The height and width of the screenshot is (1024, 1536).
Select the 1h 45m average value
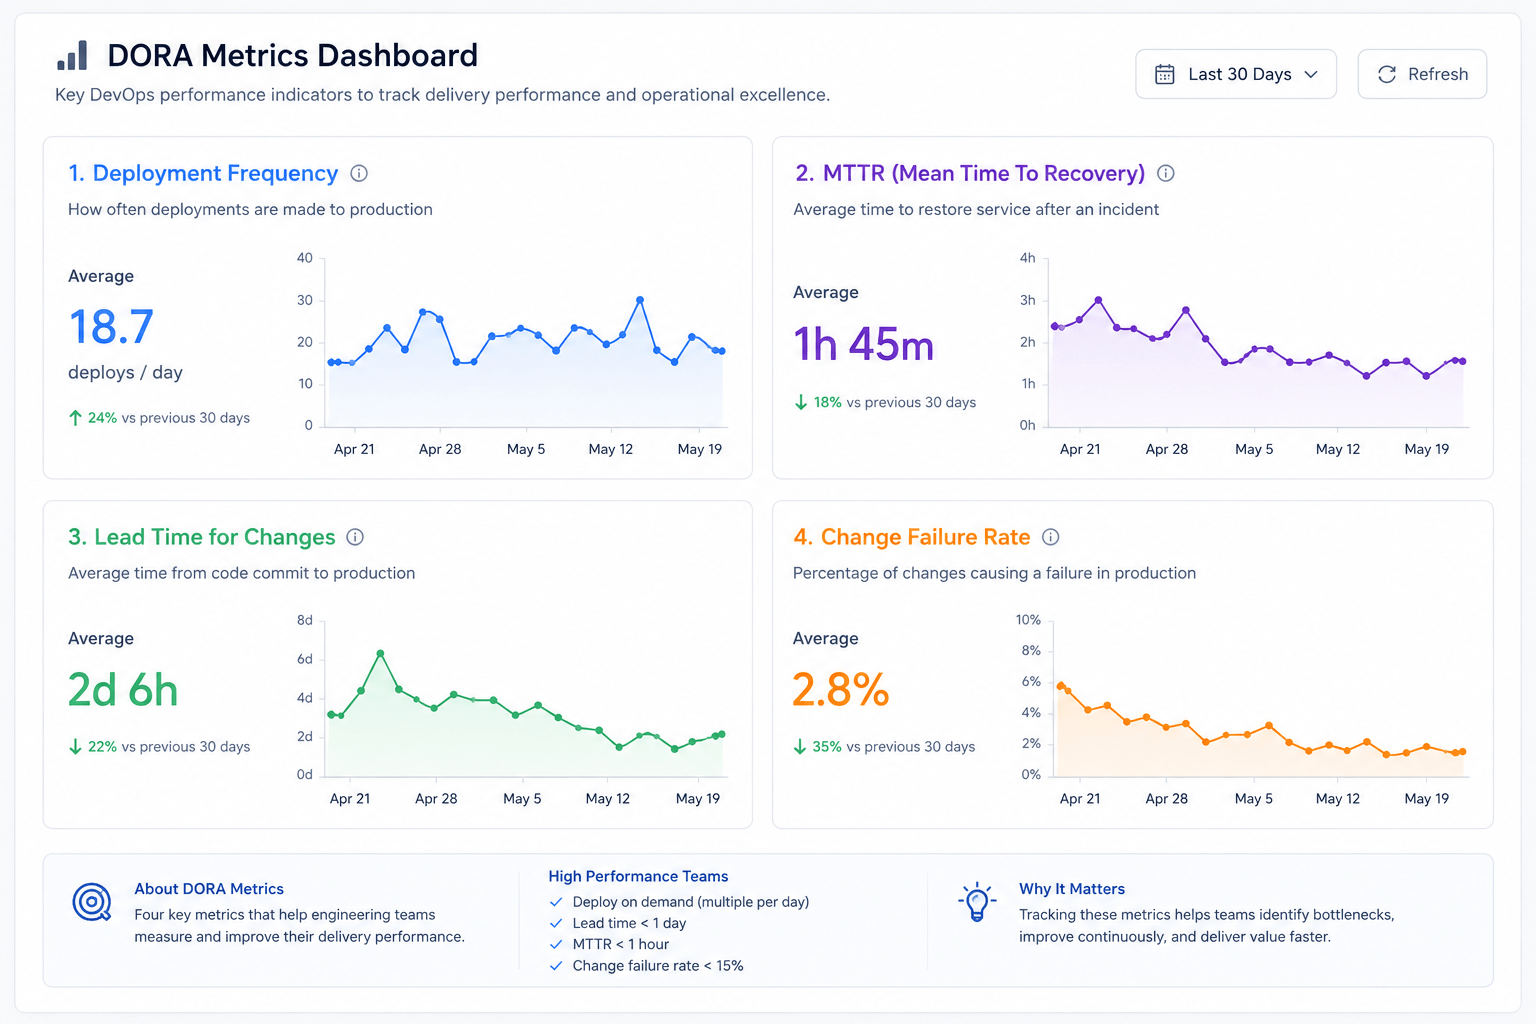pyautogui.click(x=864, y=344)
